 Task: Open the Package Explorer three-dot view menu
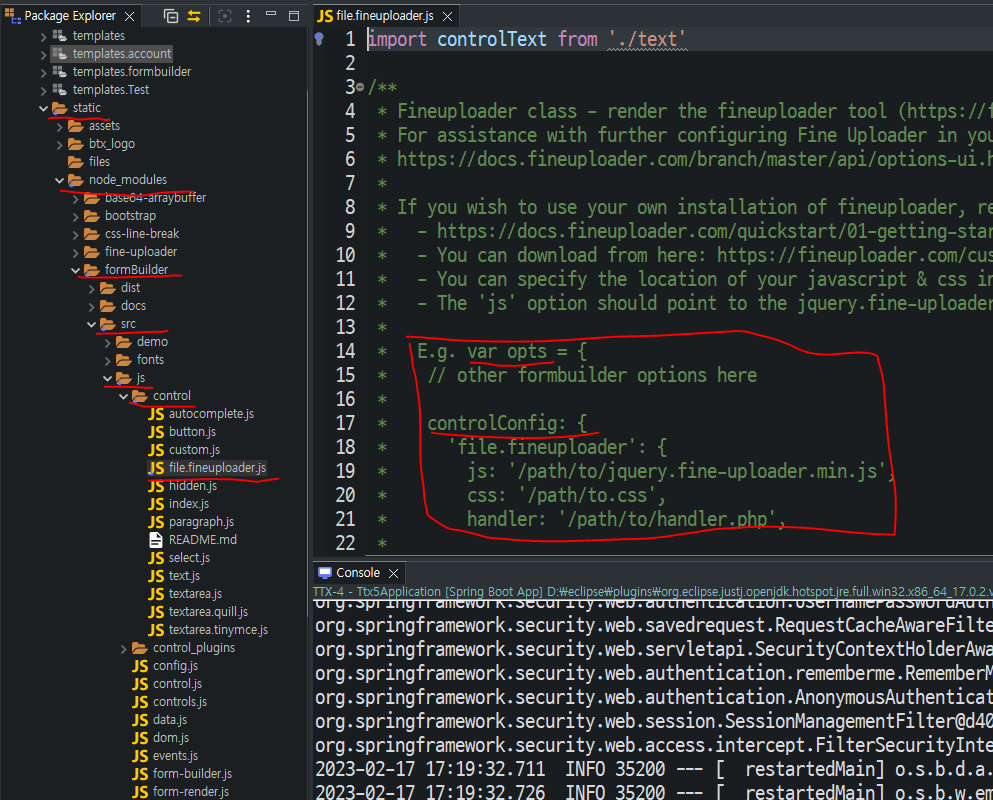(248, 15)
